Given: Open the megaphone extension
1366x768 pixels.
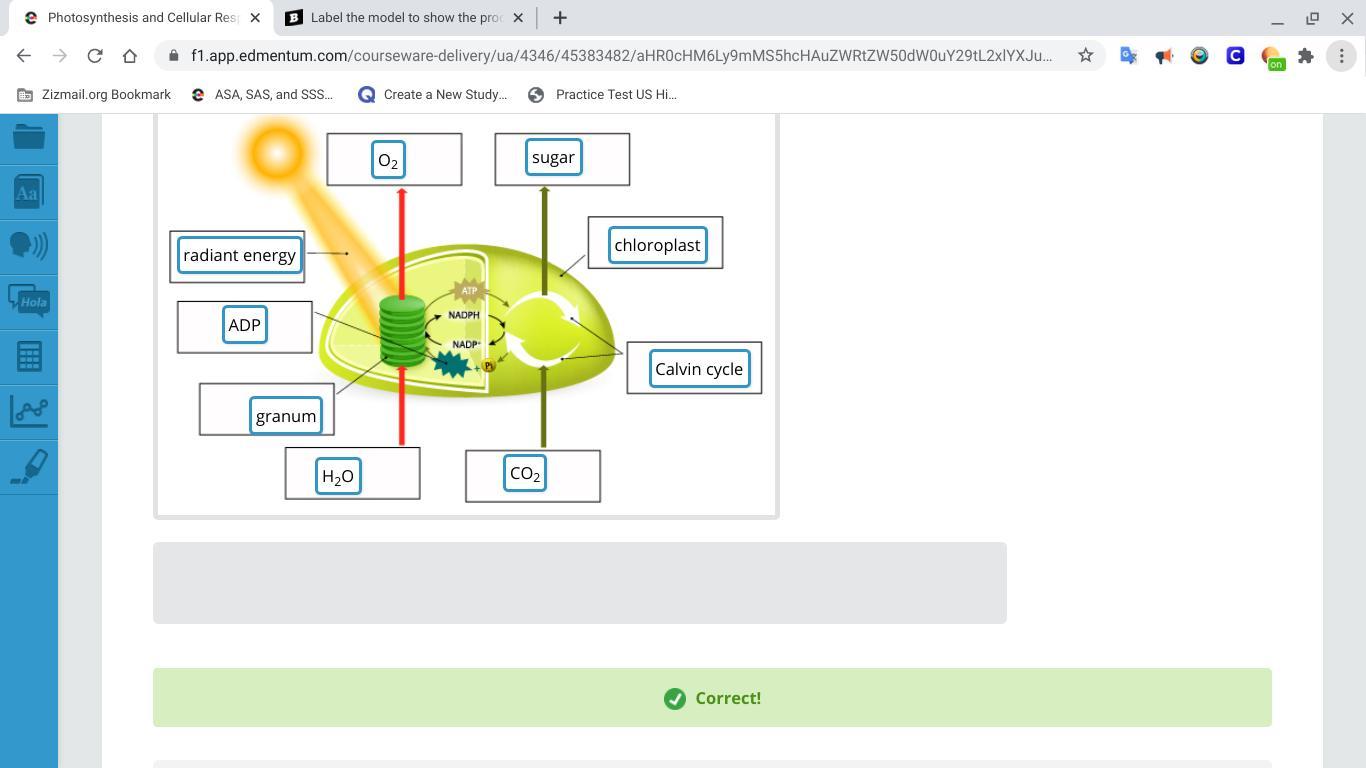Looking at the screenshot, I should click(x=1164, y=56).
